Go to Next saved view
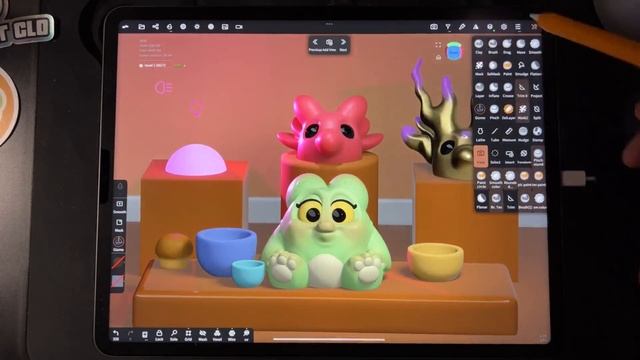The width and height of the screenshot is (640, 360). [x=343, y=44]
